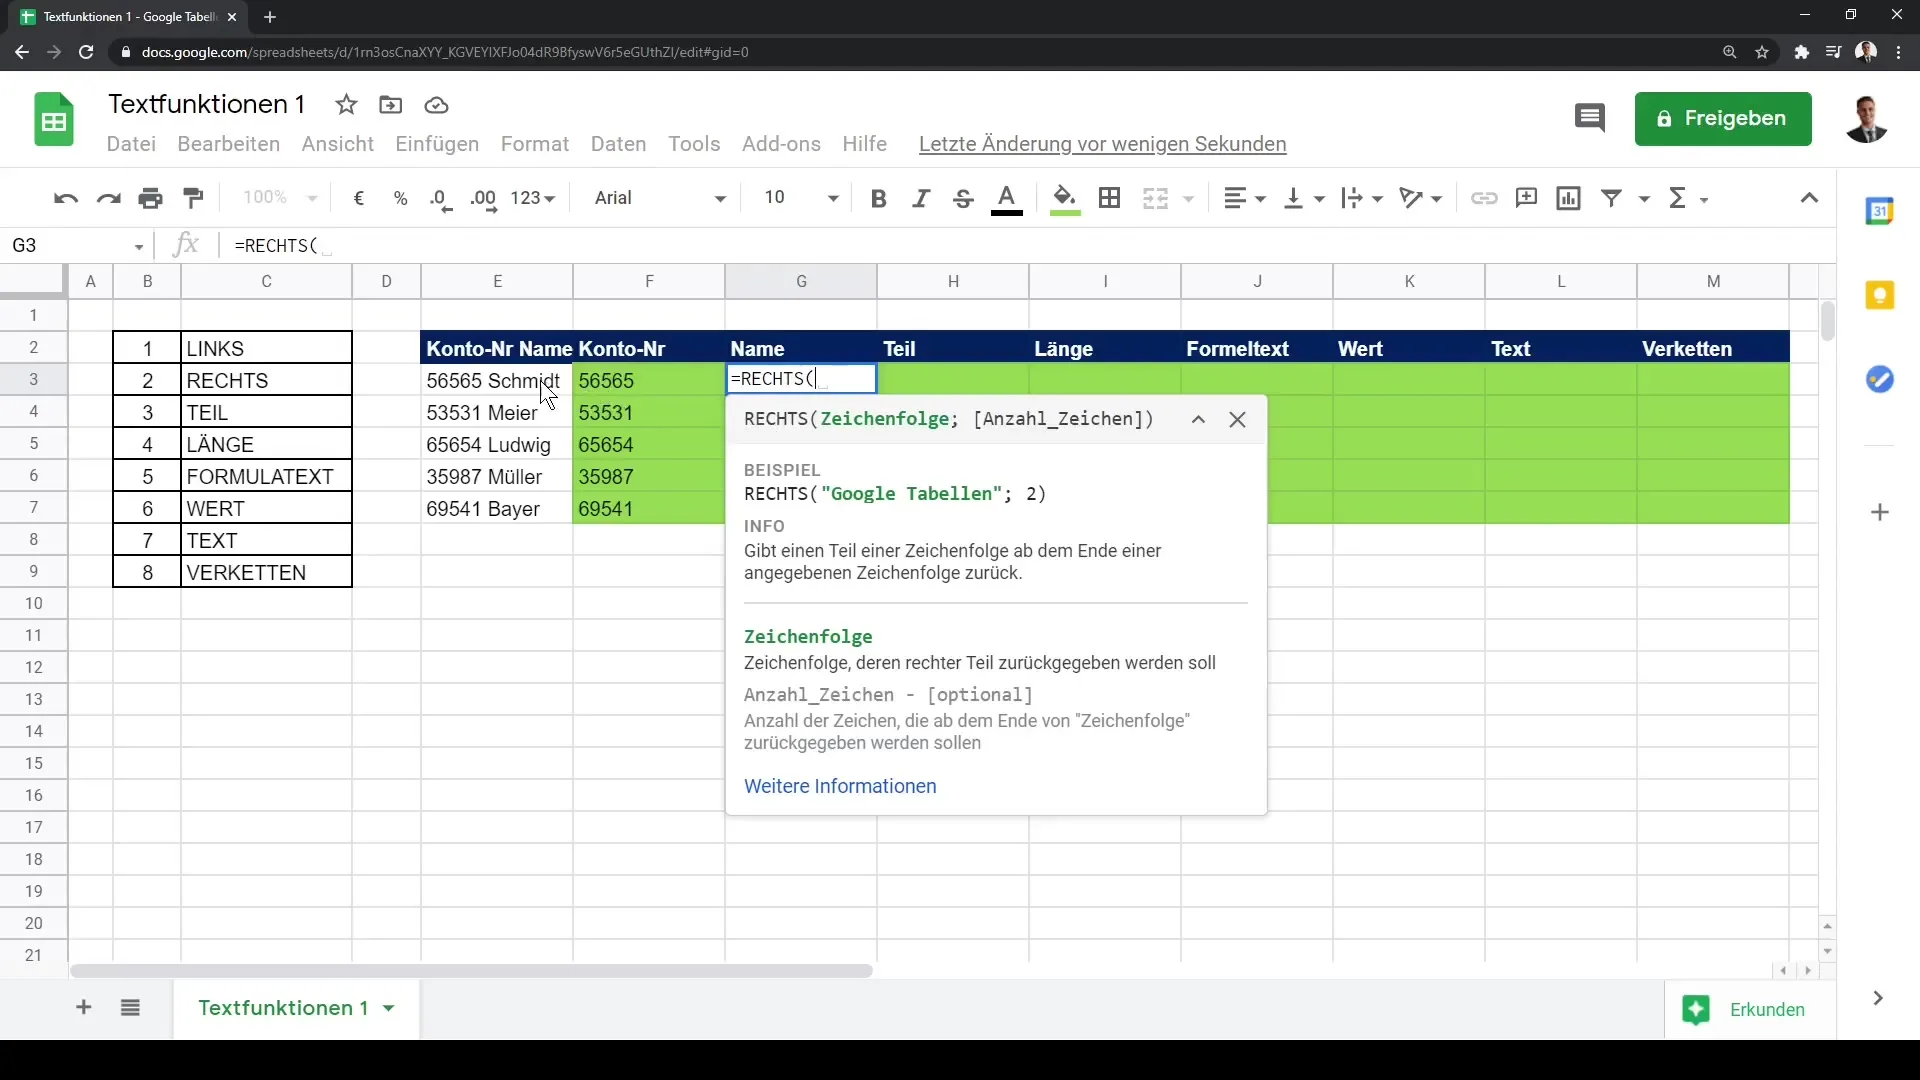The height and width of the screenshot is (1080, 1920).
Task: Open the all sheets list icon
Action: point(130,1008)
